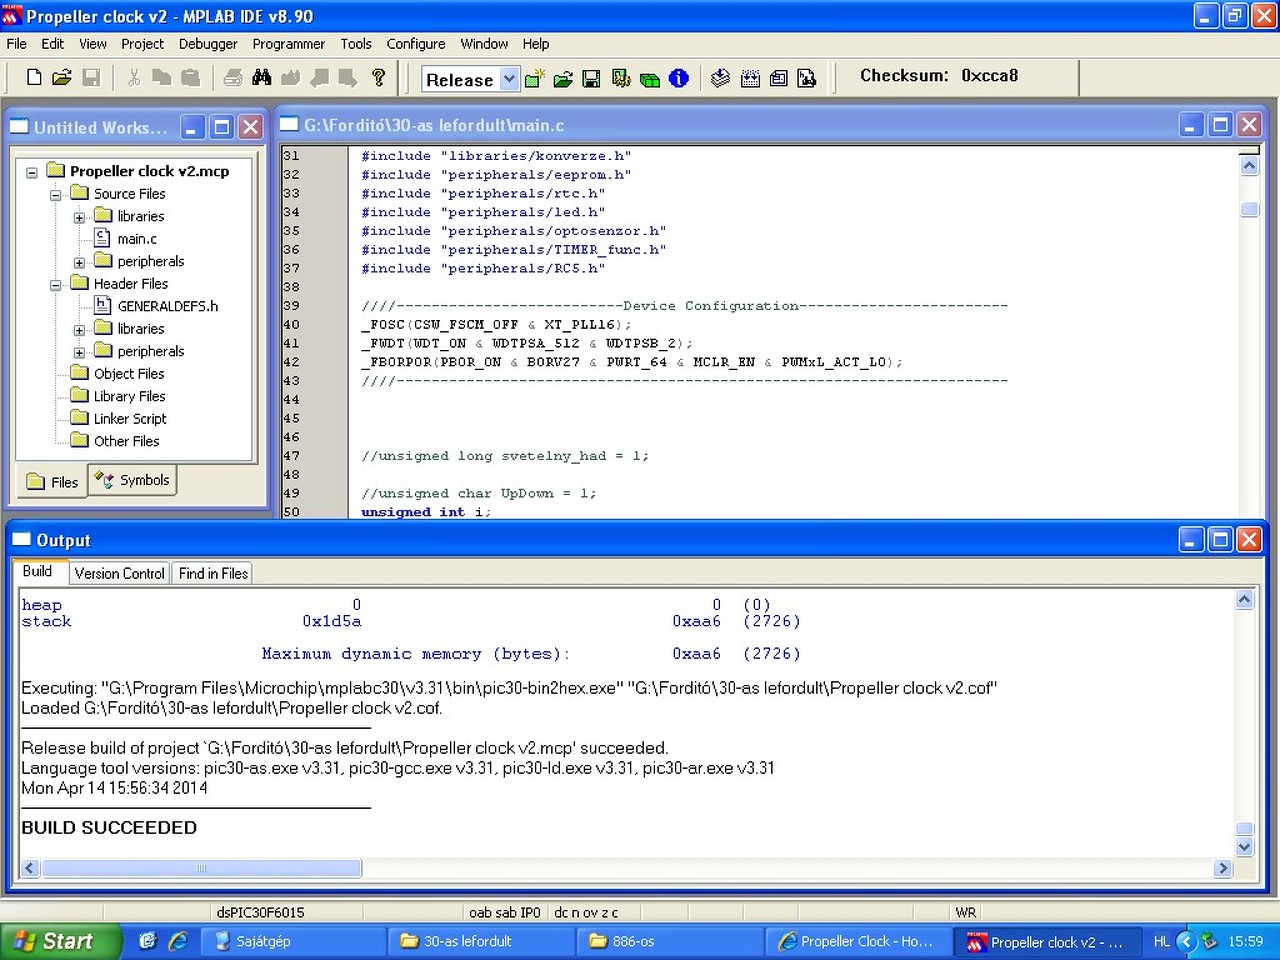Image resolution: width=1280 pixels, height=960 pixels.
Task: Click the Paste clipboard icon
Action: pyautogui.click(x=190, y=78)
